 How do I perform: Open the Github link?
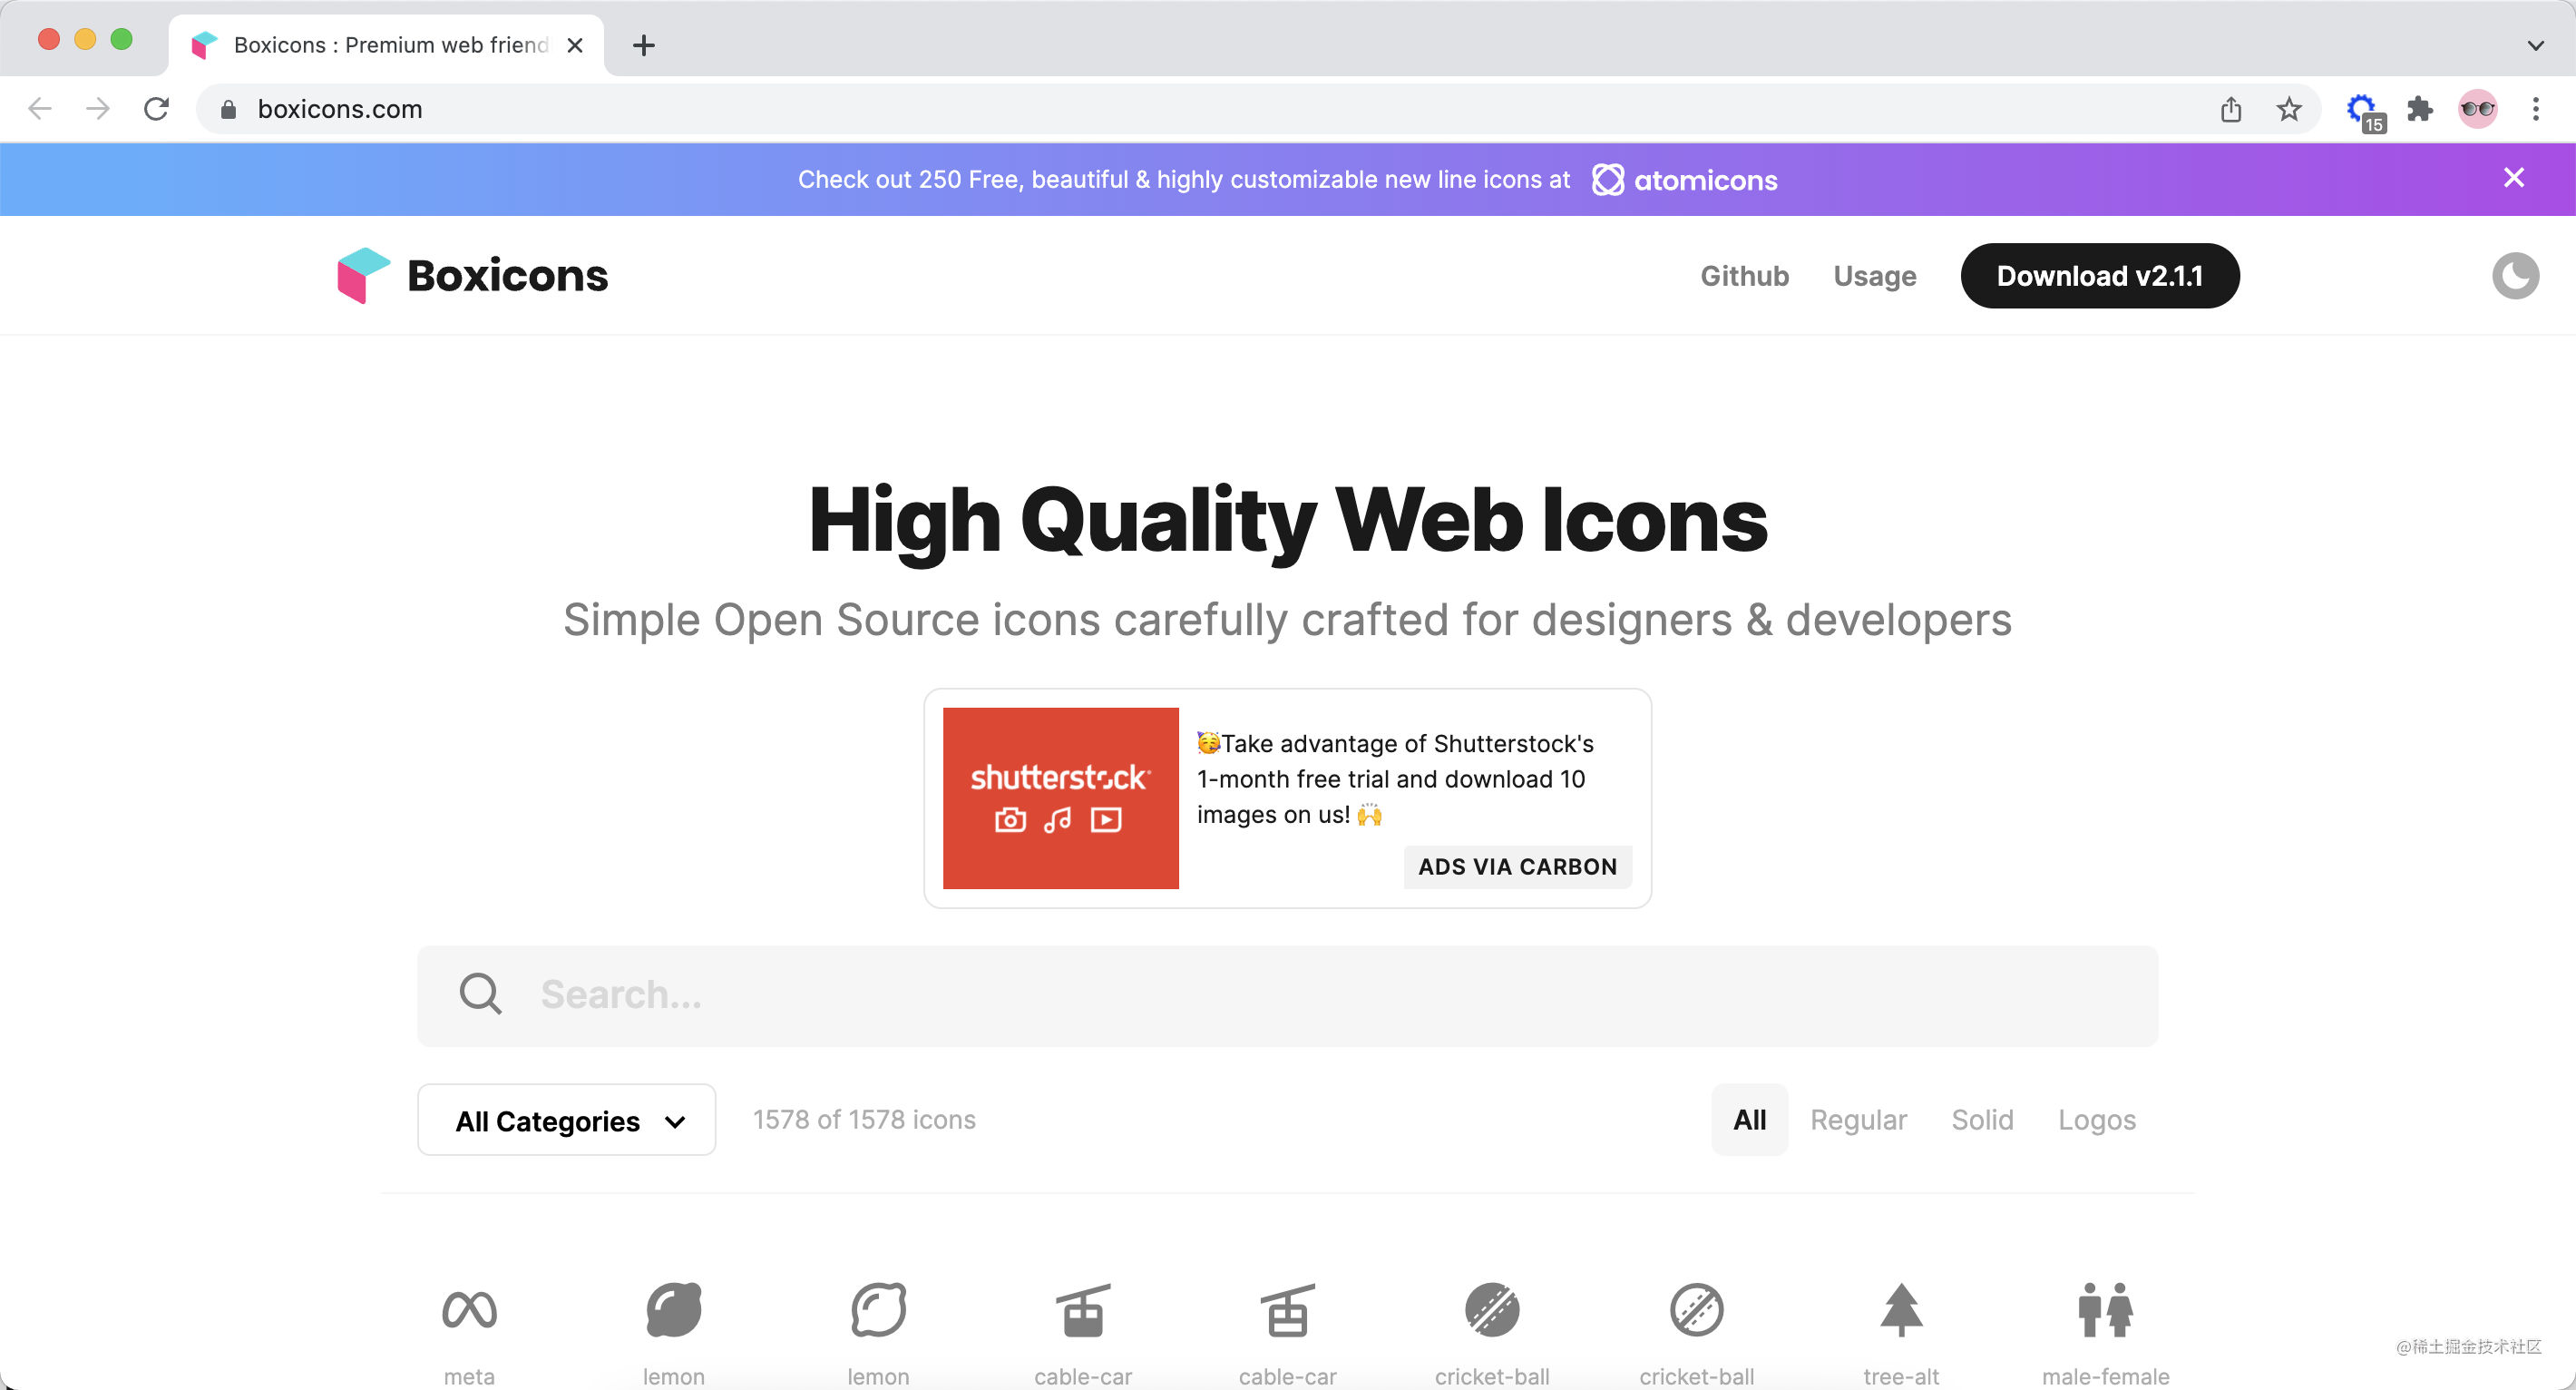tap(1744, 276)
